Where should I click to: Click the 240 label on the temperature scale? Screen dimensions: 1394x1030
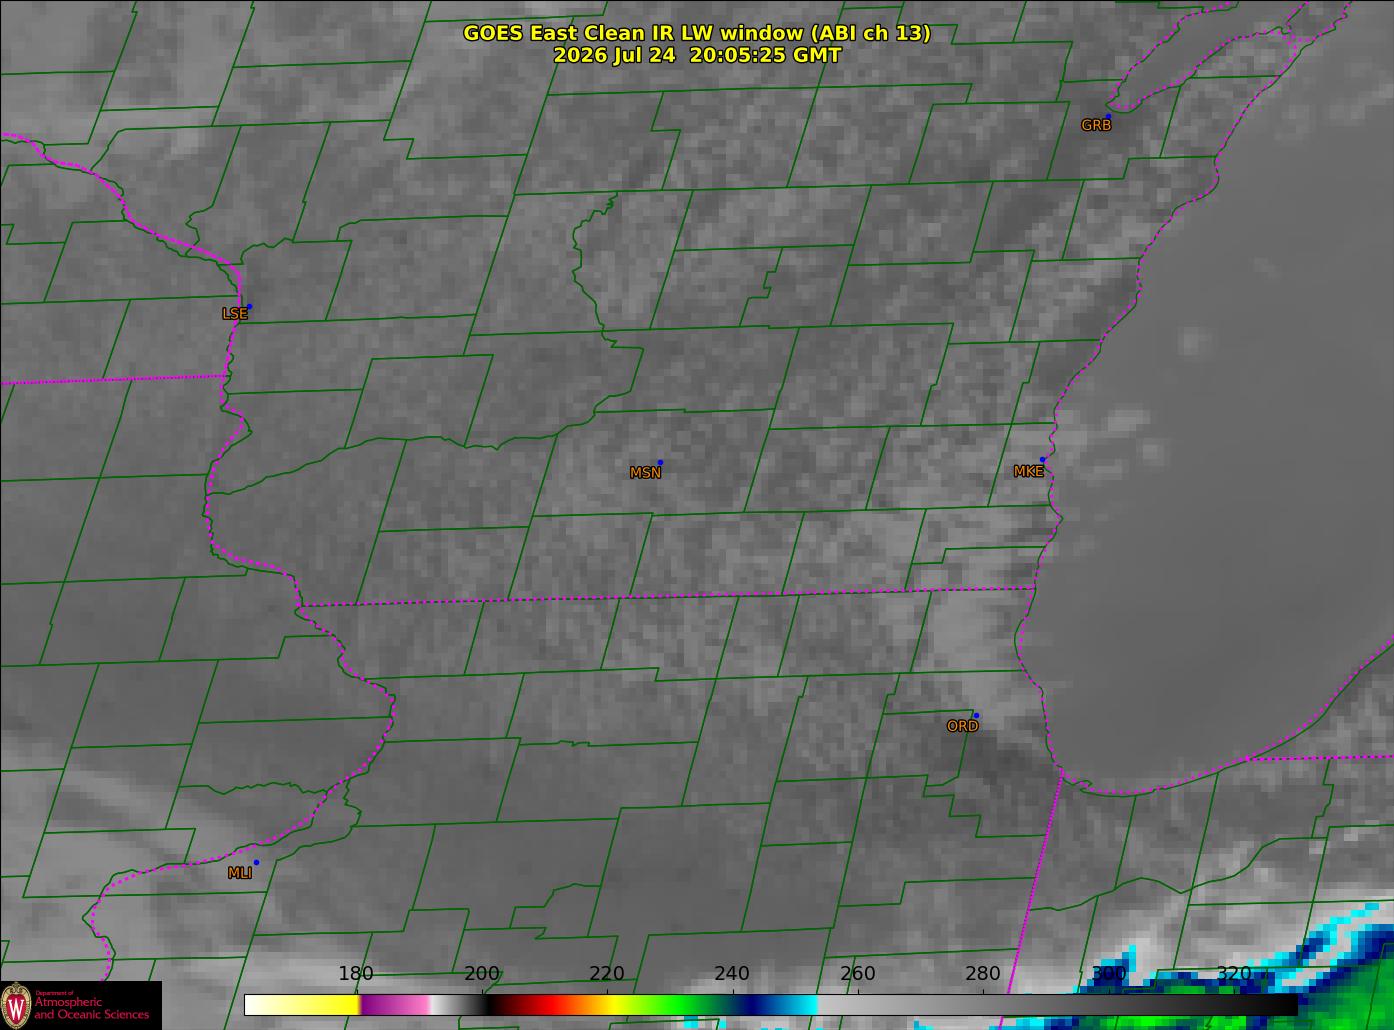[732, 973]
